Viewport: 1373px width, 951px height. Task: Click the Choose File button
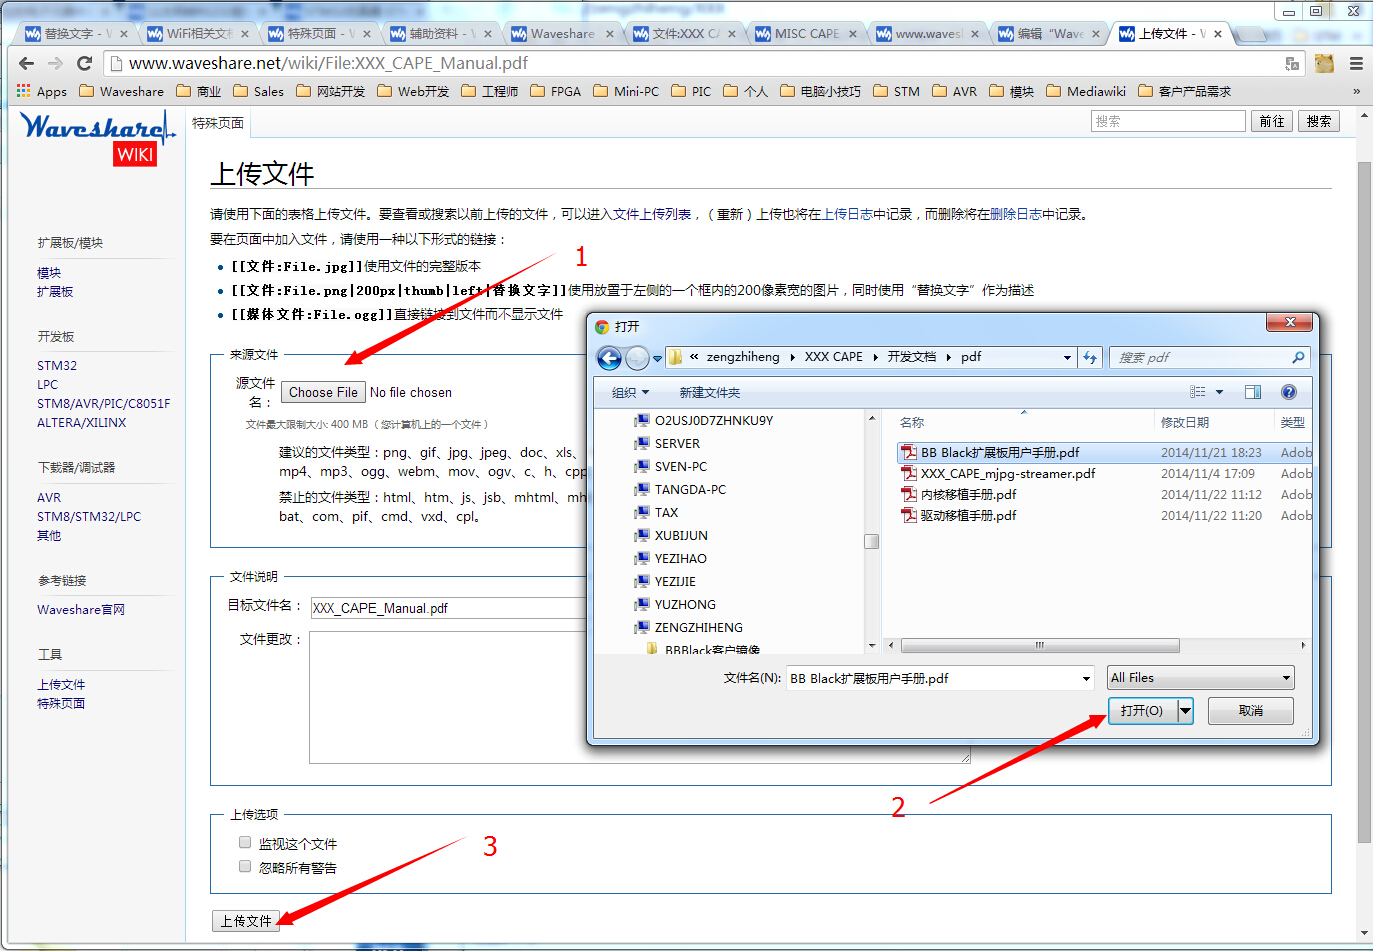click(323, 392)
